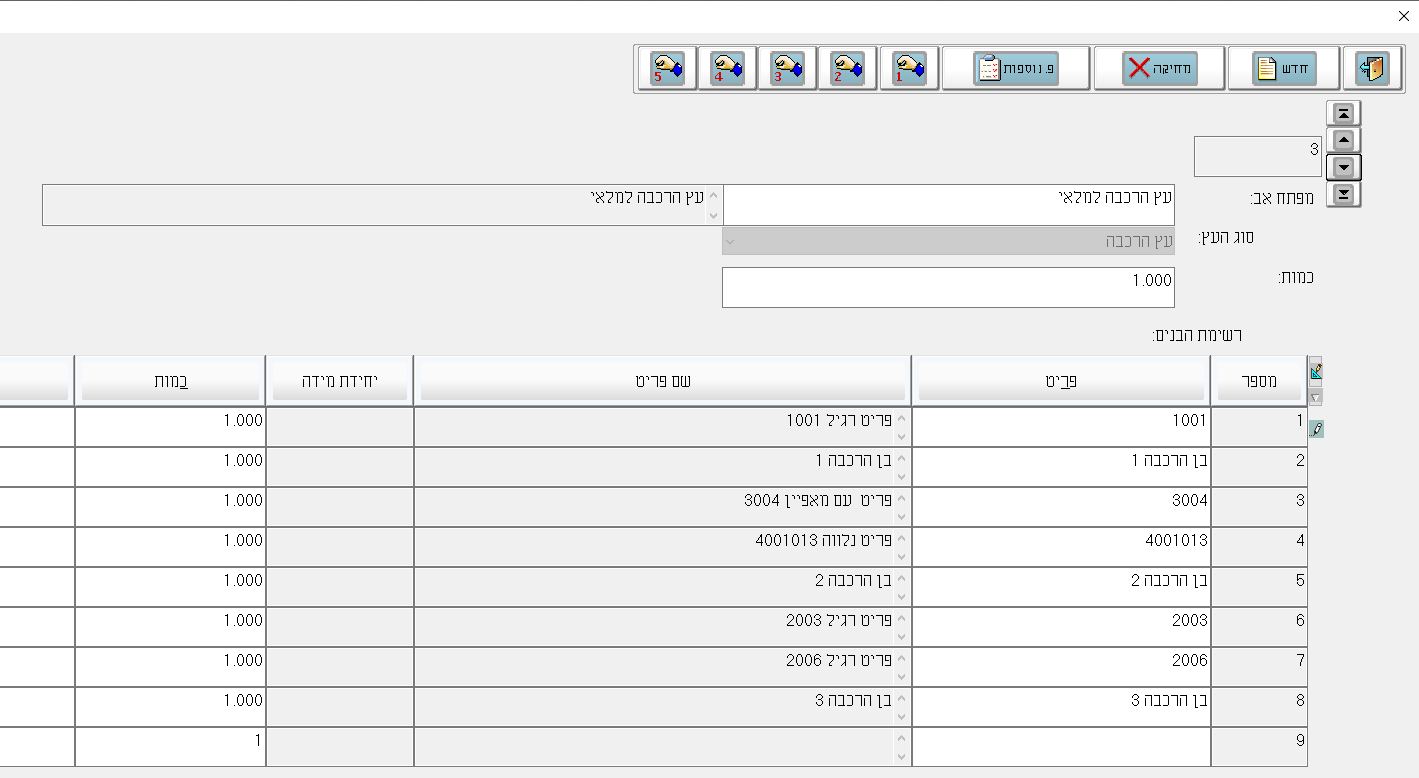
Task: Click the hand icon numbered 2
Action: pyautogui.click(x=847, y=69)
